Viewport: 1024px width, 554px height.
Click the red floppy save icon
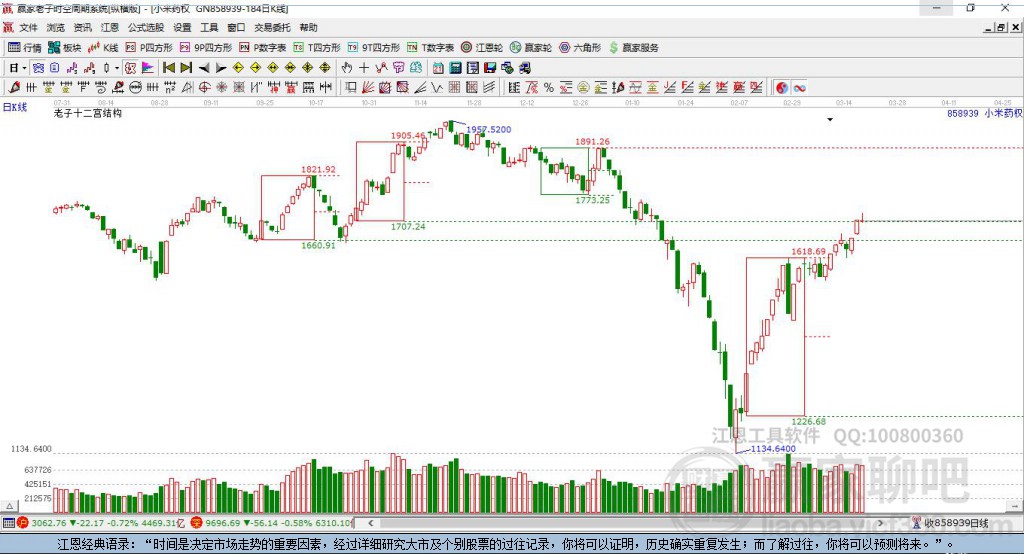point(490,68)
